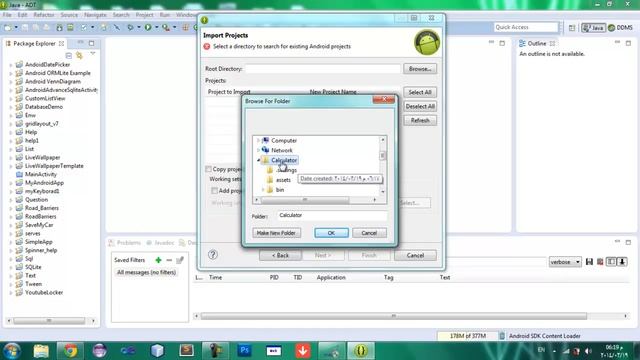Open the Refactor menu
This screenshot has width=640, height=360.
pos(44,15)
